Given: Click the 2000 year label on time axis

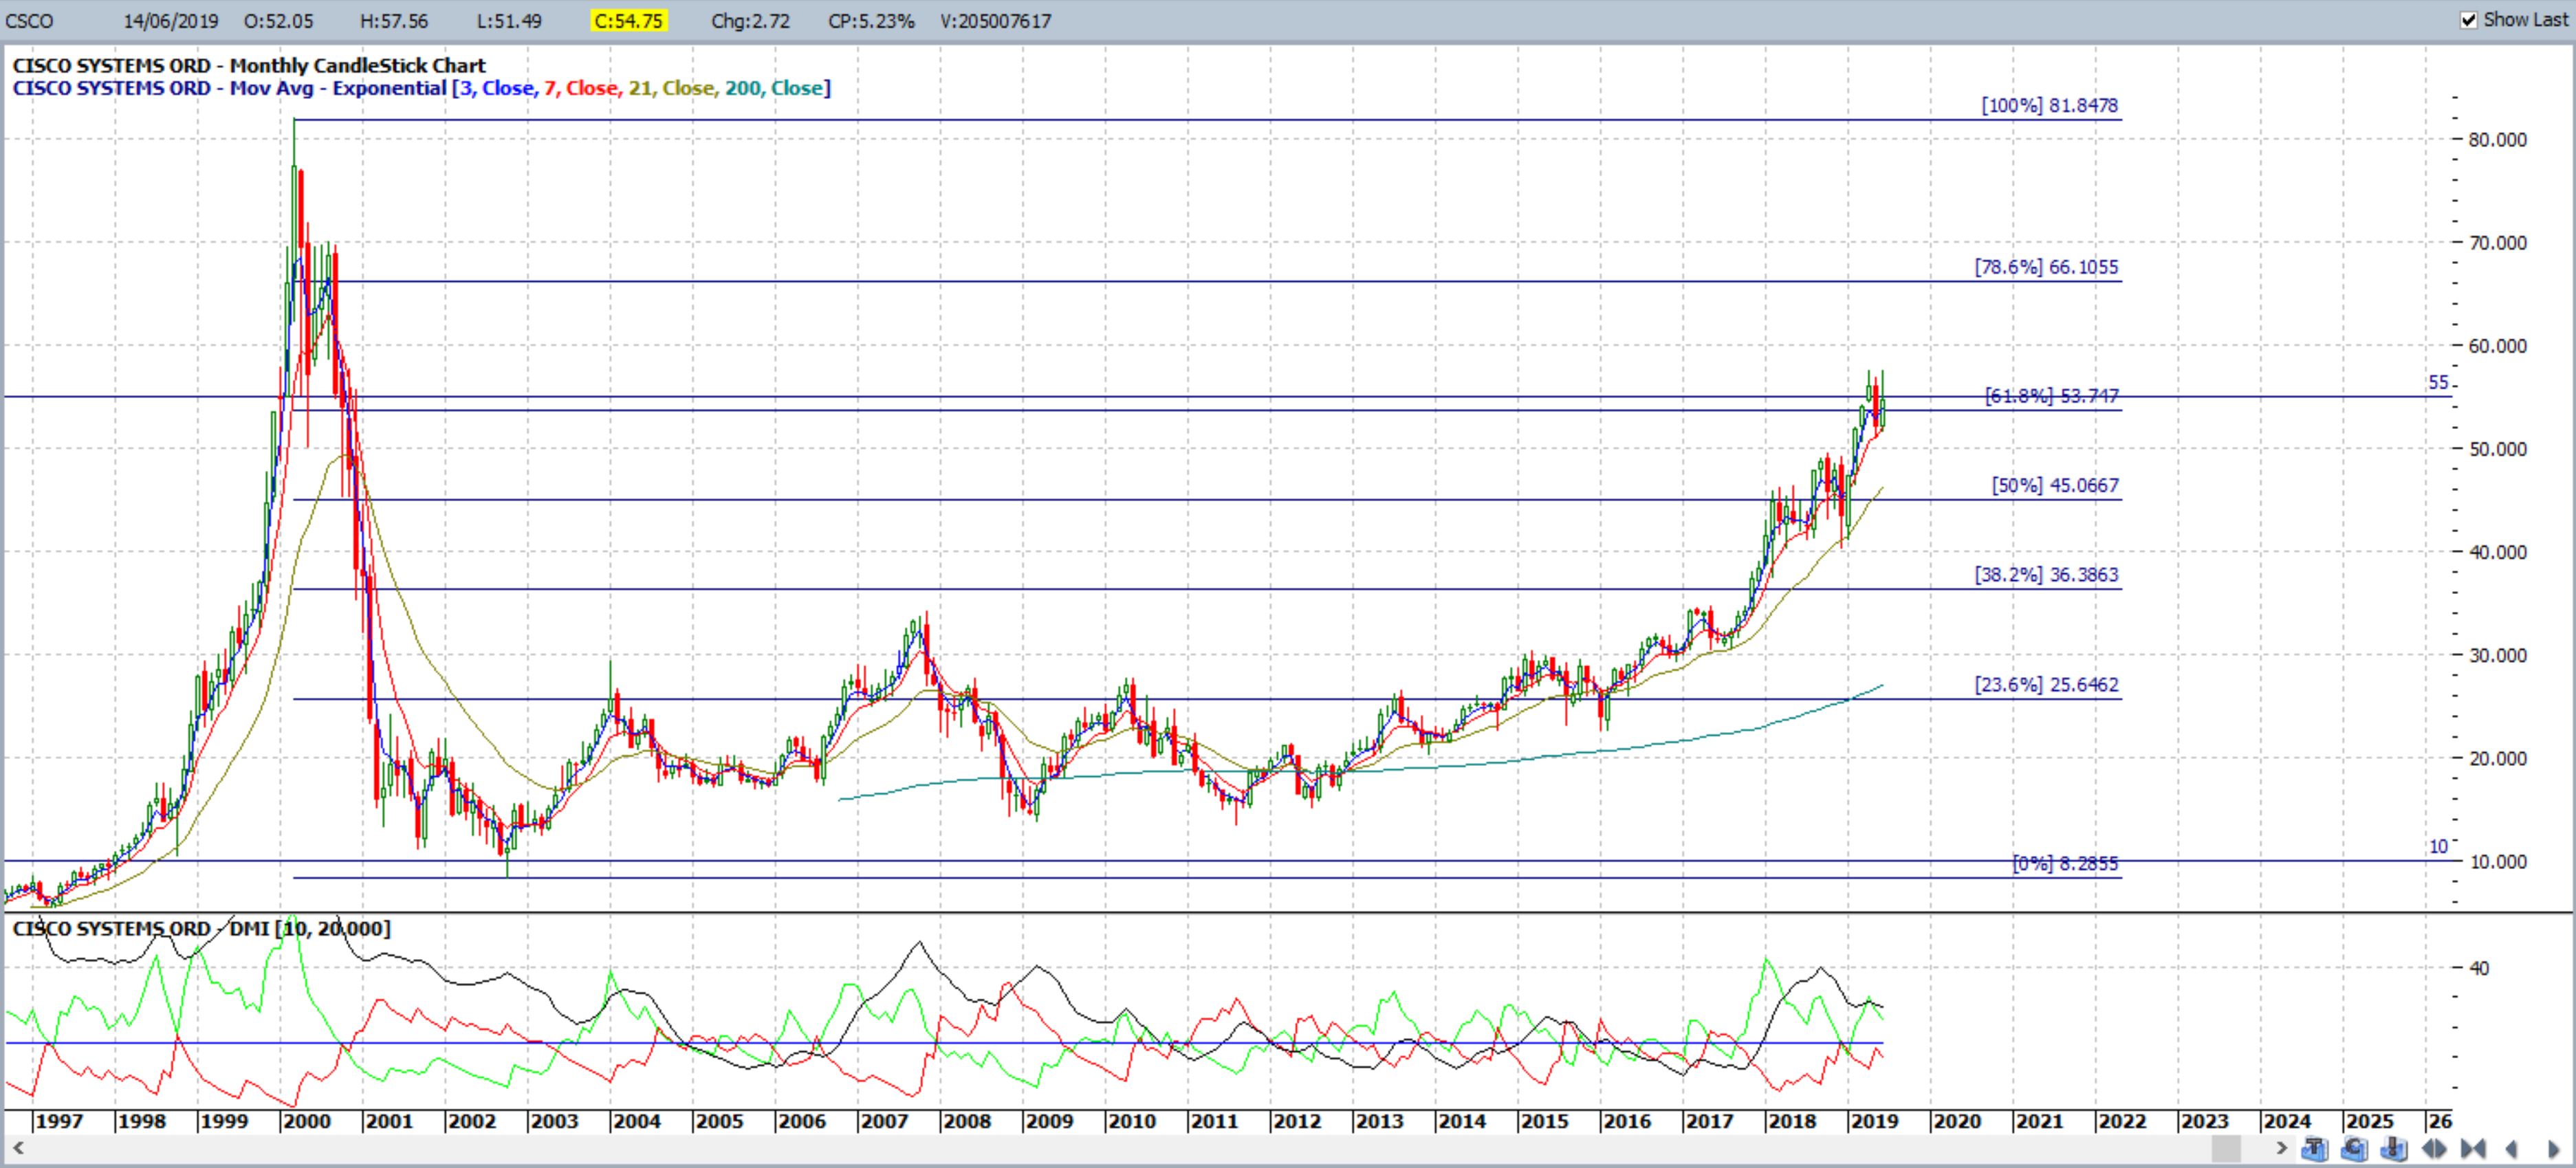Looking at the screenshot, I should pyautogui.click(x=306, y=1121).
